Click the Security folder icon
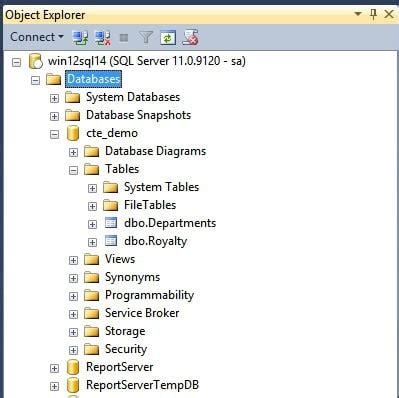399x398 pixels. [92, 349]
